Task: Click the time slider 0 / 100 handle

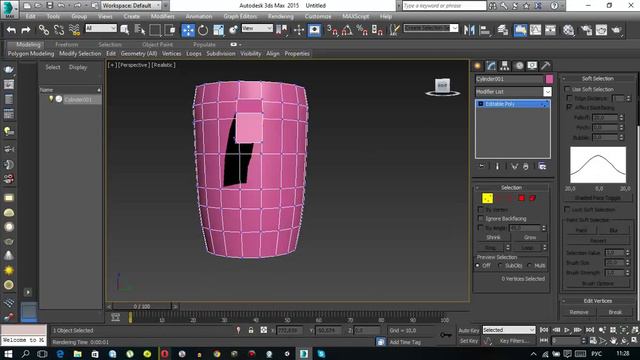Action: pyautogui.click(x=142, y=306)
